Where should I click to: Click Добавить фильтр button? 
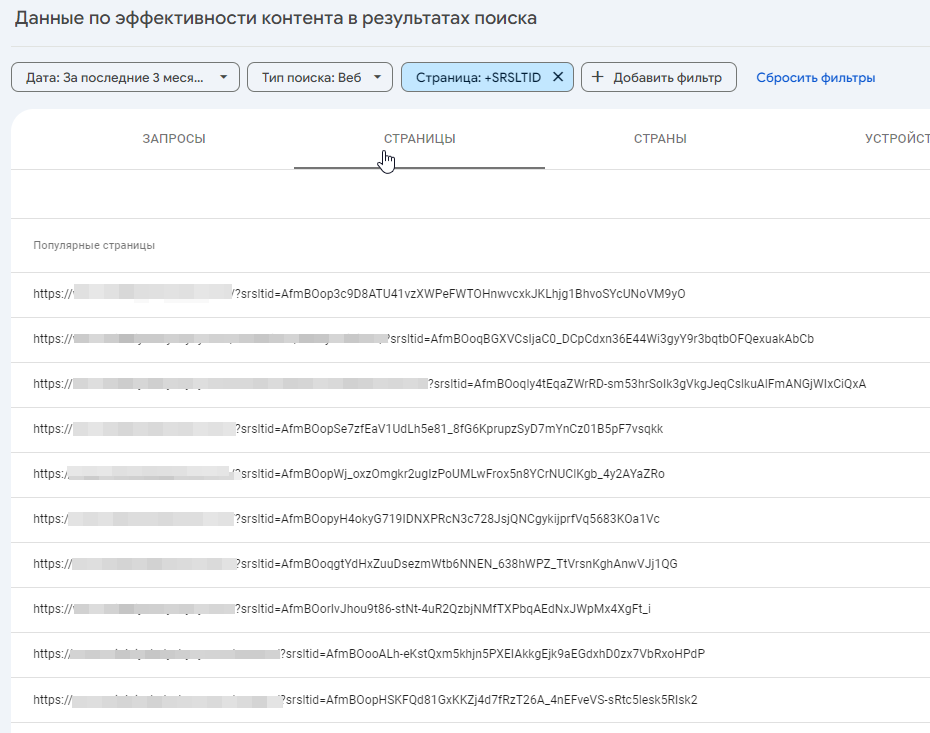pos(658,77)
